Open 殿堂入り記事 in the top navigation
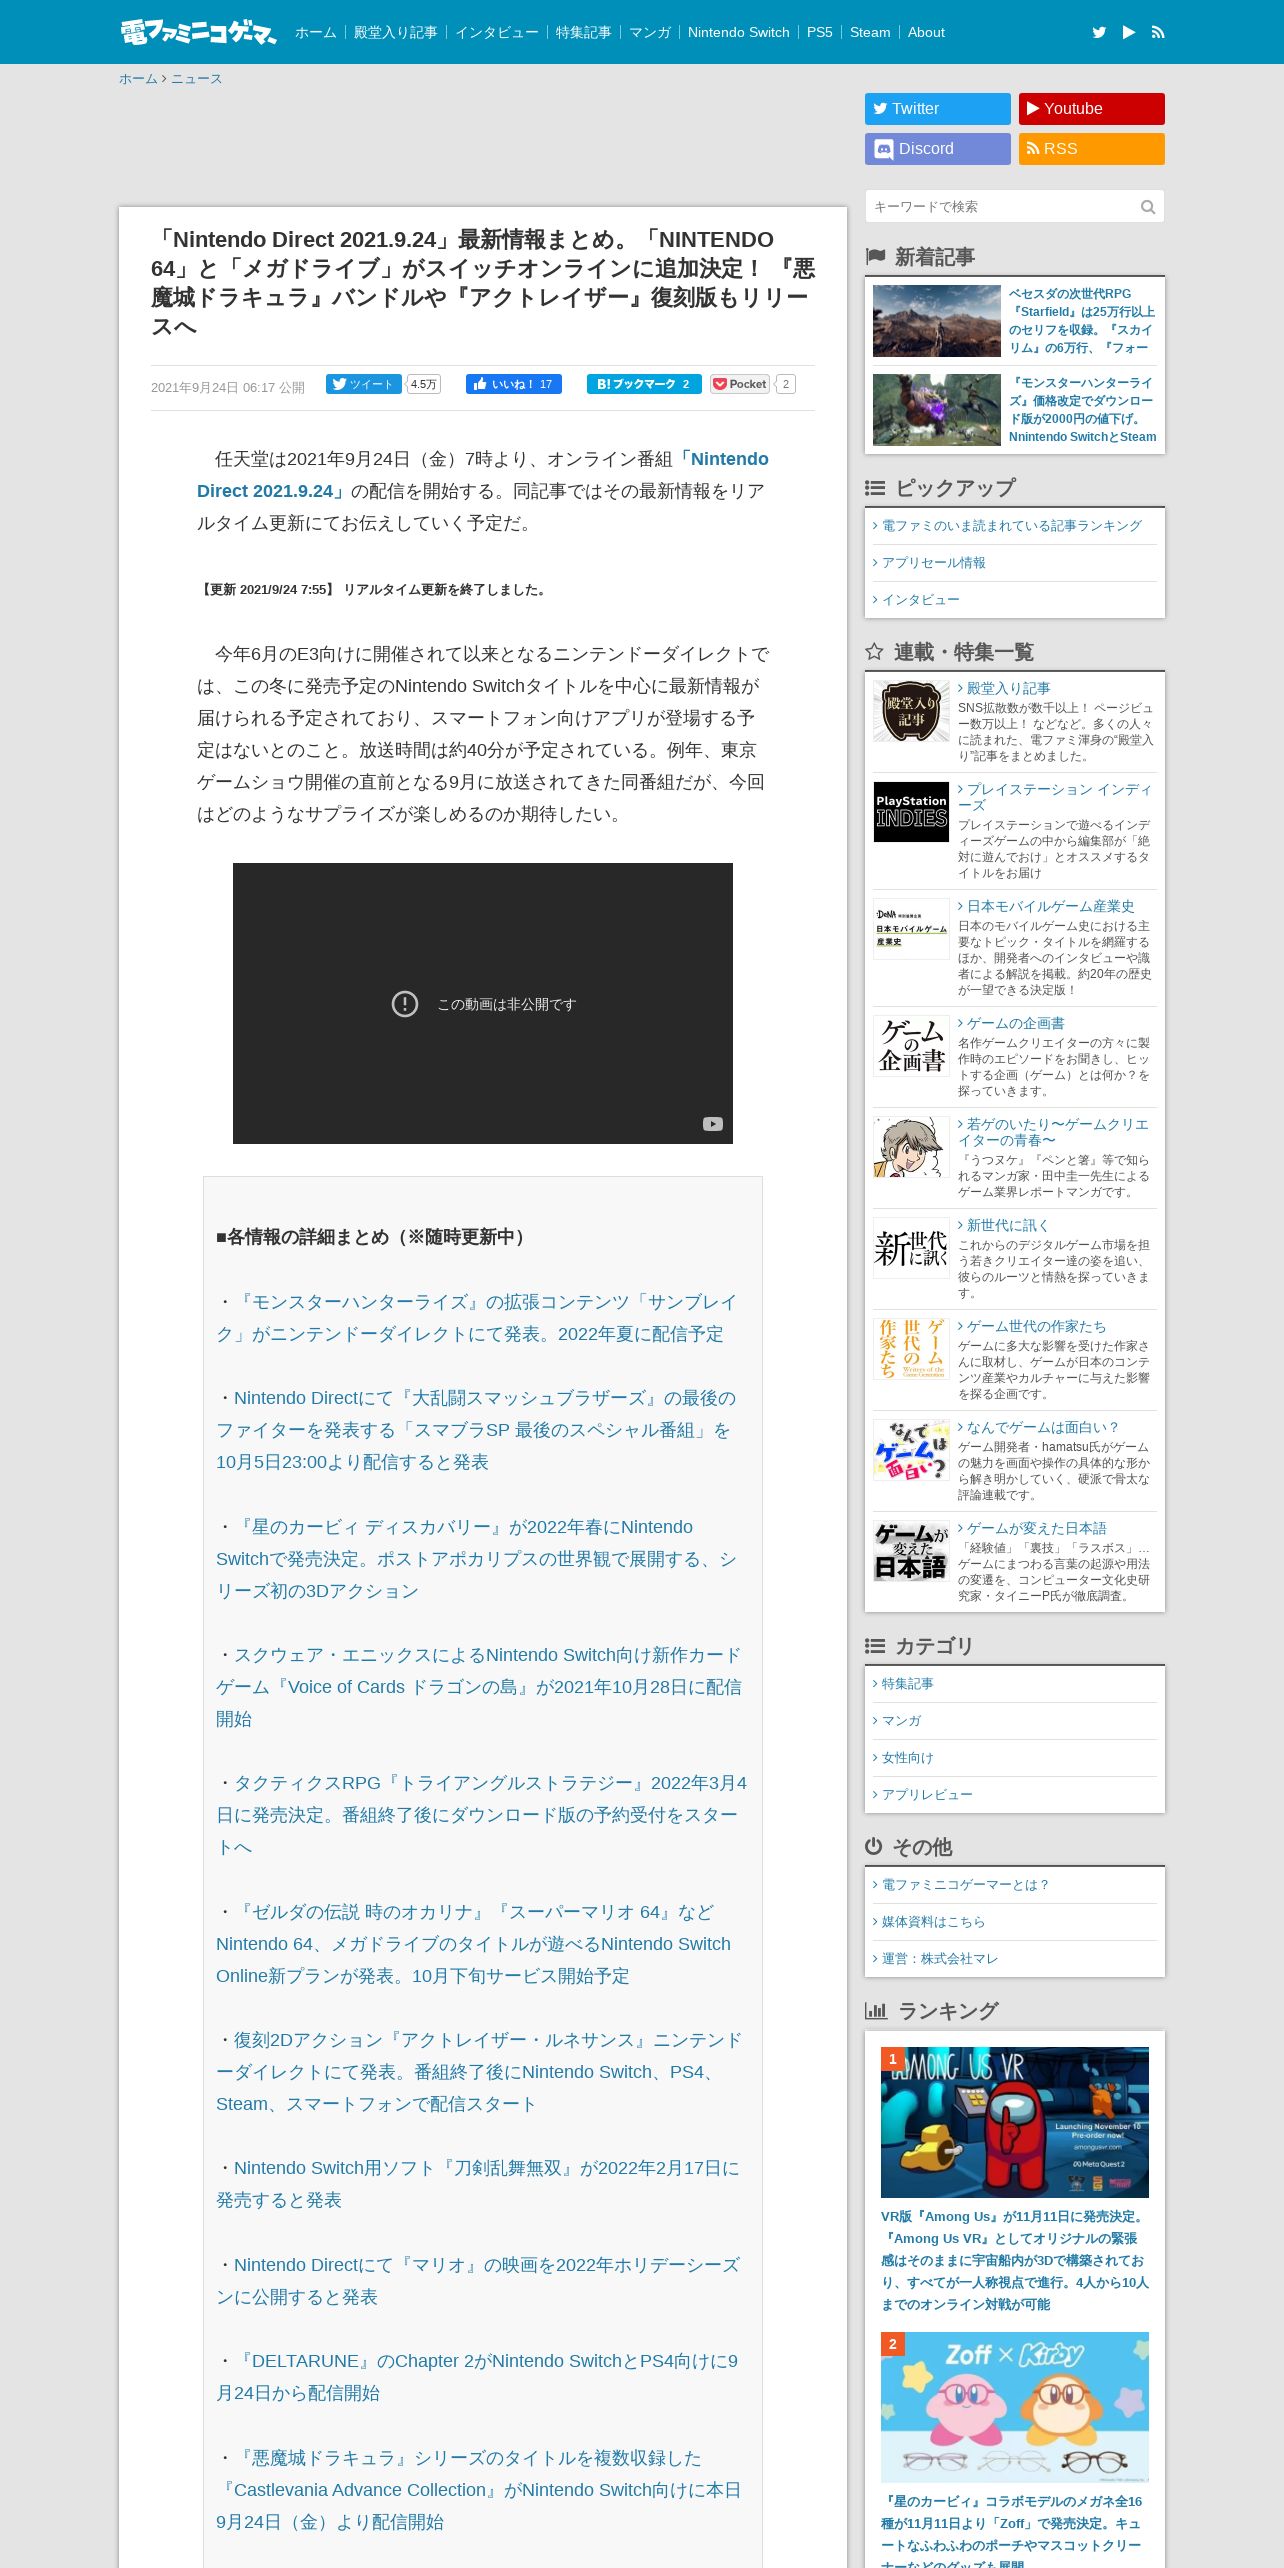The image size is (1284, 2568). [396, 32]
